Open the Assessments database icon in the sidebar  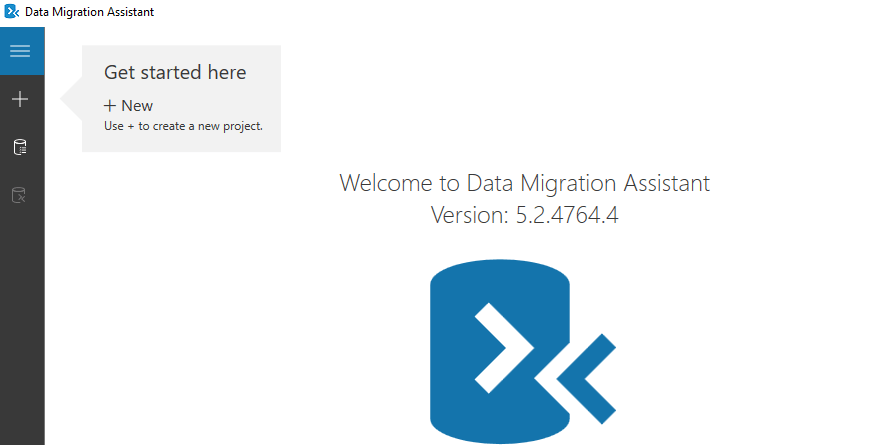point(21,147)
